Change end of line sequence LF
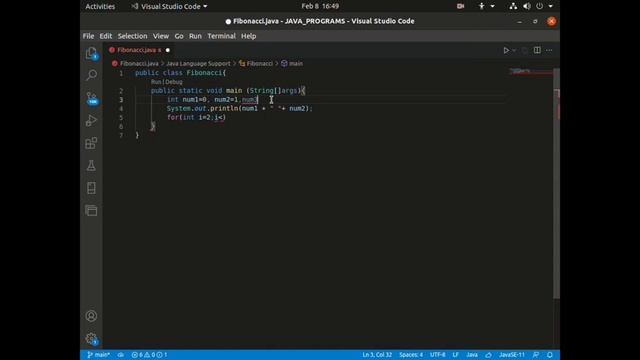The image size is (640, 360). point(456,355)
